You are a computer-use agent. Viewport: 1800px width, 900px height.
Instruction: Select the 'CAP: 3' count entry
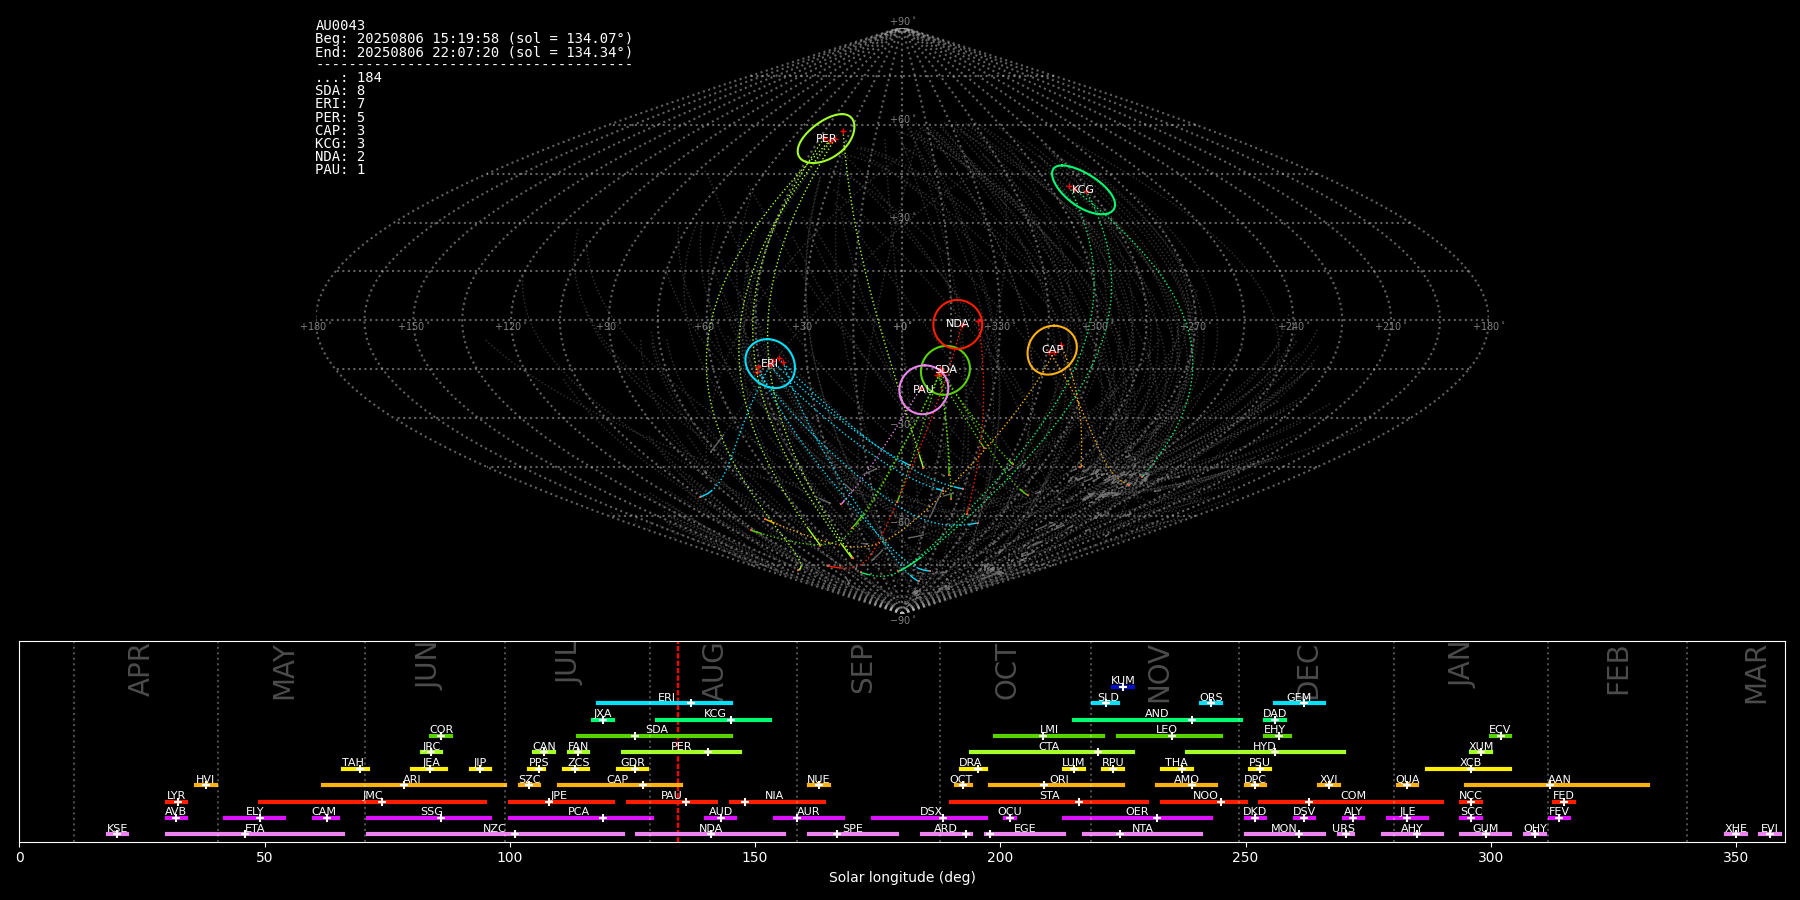pyautogui.click(x=340, y=131)
